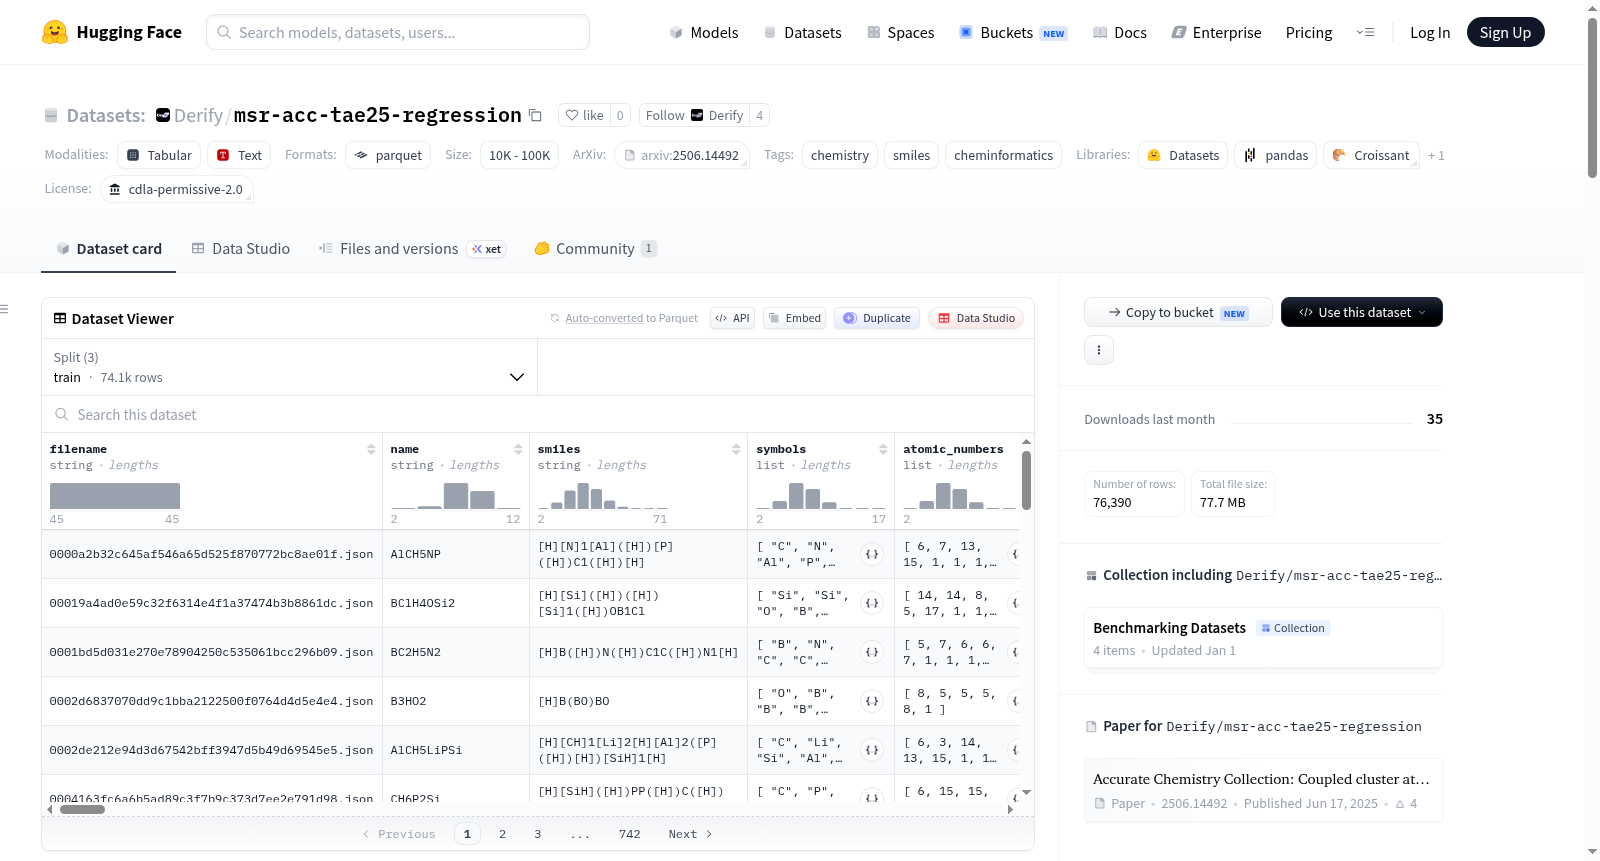This screenshot has width=1600, height=861.
Task: Expand symbols cell for BC2H5N2 row
Action: [872, 652]
